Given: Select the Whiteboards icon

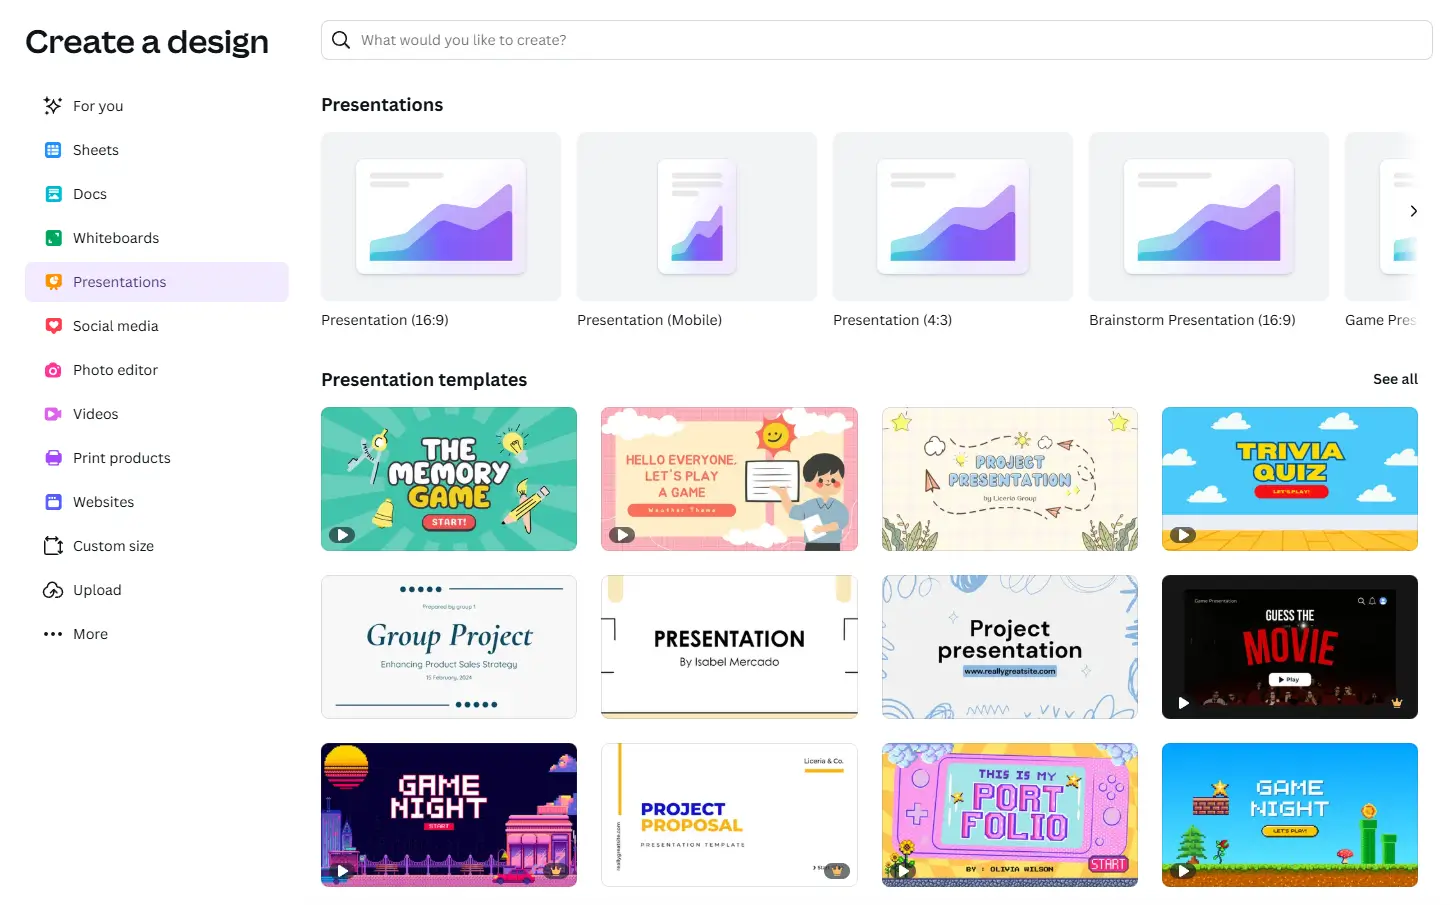Looking at the screenshot, I should point(52,237).
